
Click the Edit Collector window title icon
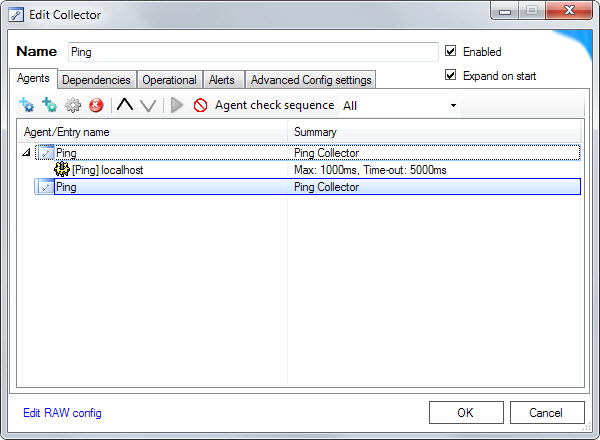point(16,15)
